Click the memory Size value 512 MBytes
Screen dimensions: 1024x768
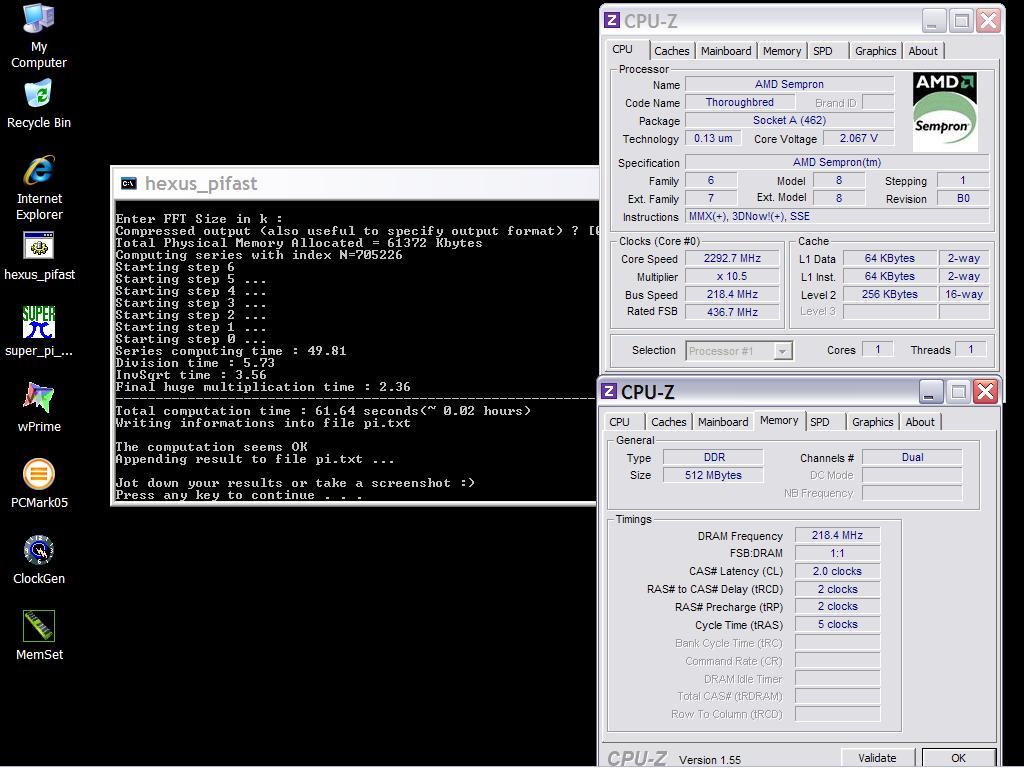point(713,475)
